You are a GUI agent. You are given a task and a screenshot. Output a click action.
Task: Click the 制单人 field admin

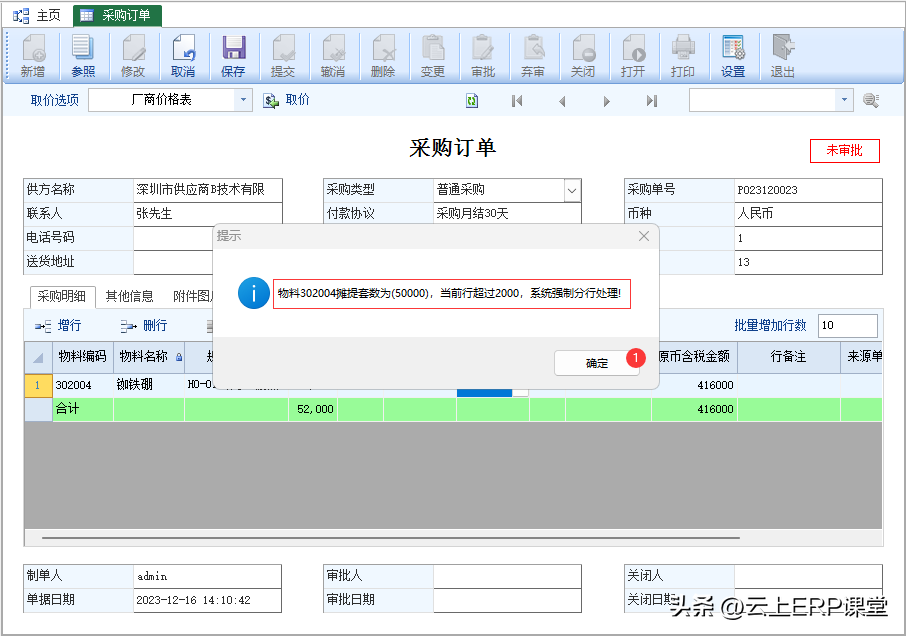pos(207,577)
